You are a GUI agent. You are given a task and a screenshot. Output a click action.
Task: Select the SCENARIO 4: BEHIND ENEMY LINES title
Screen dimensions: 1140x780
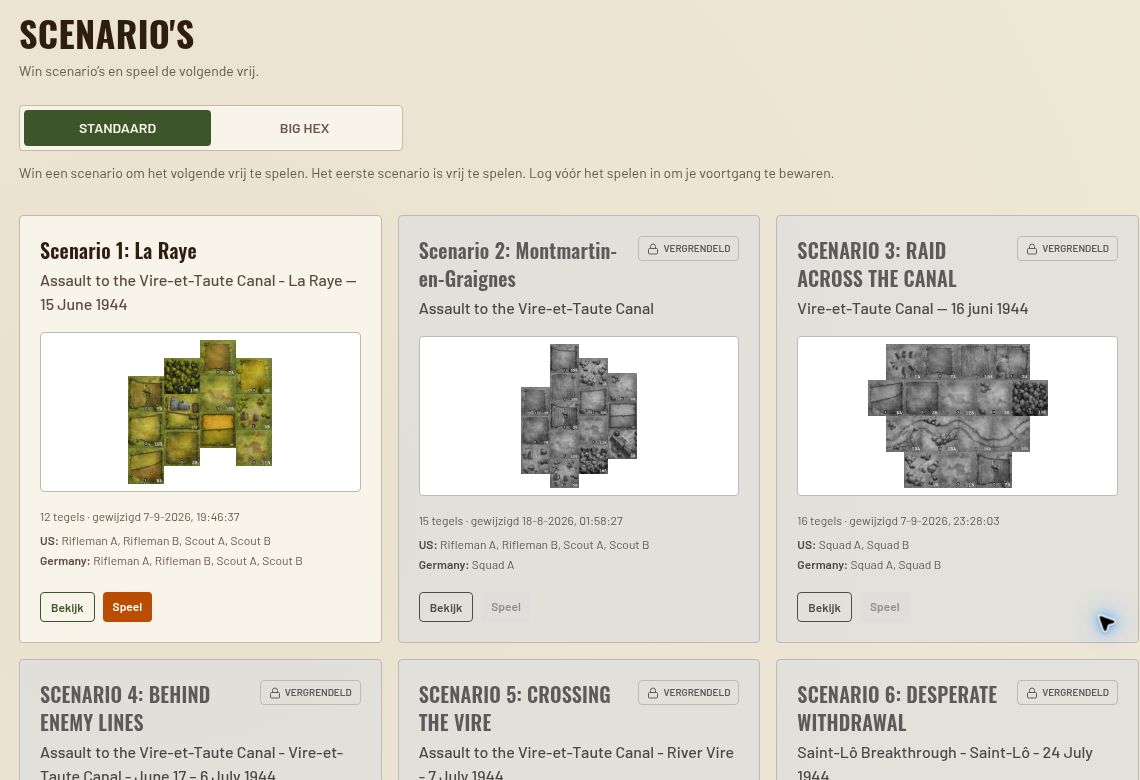tap(125, 709)
